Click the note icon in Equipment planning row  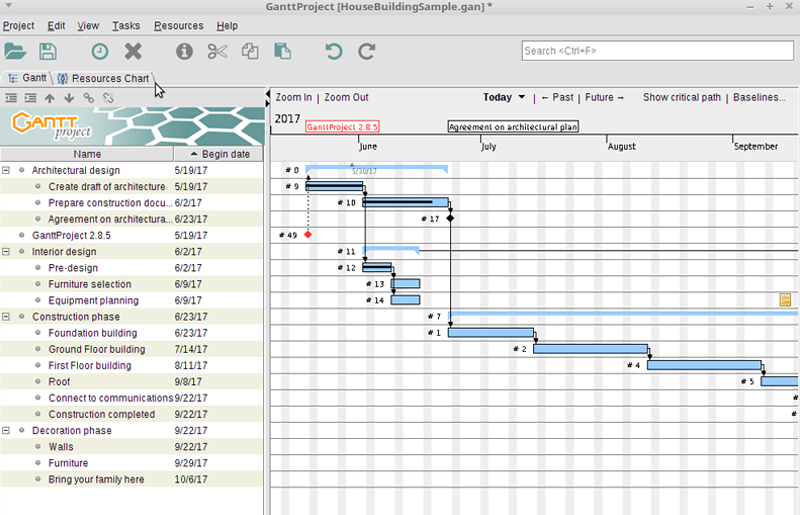785,300
